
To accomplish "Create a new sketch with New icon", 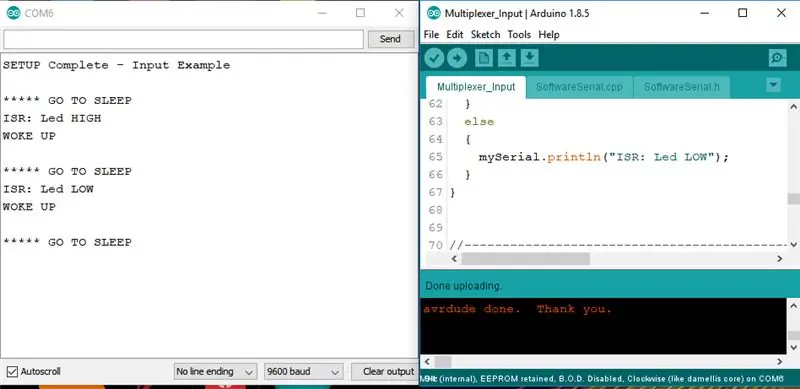I will click(483, 58).
